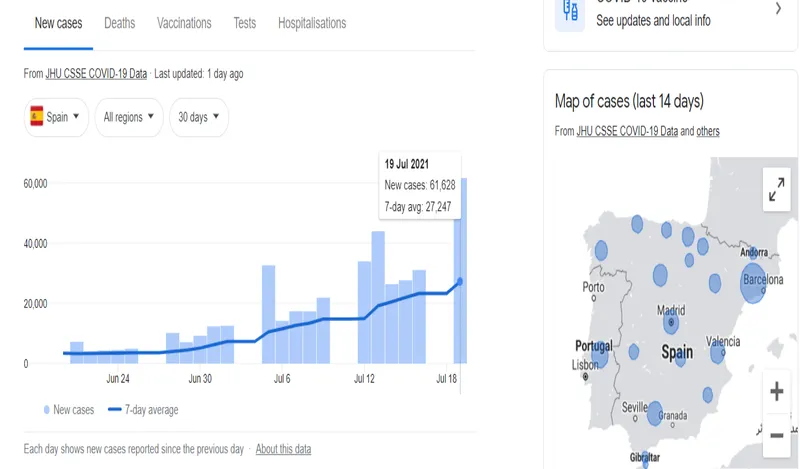Click the Spain flag icon
Image resolution: width=800 pixels, height=469 pixels.
pos(37,117)
